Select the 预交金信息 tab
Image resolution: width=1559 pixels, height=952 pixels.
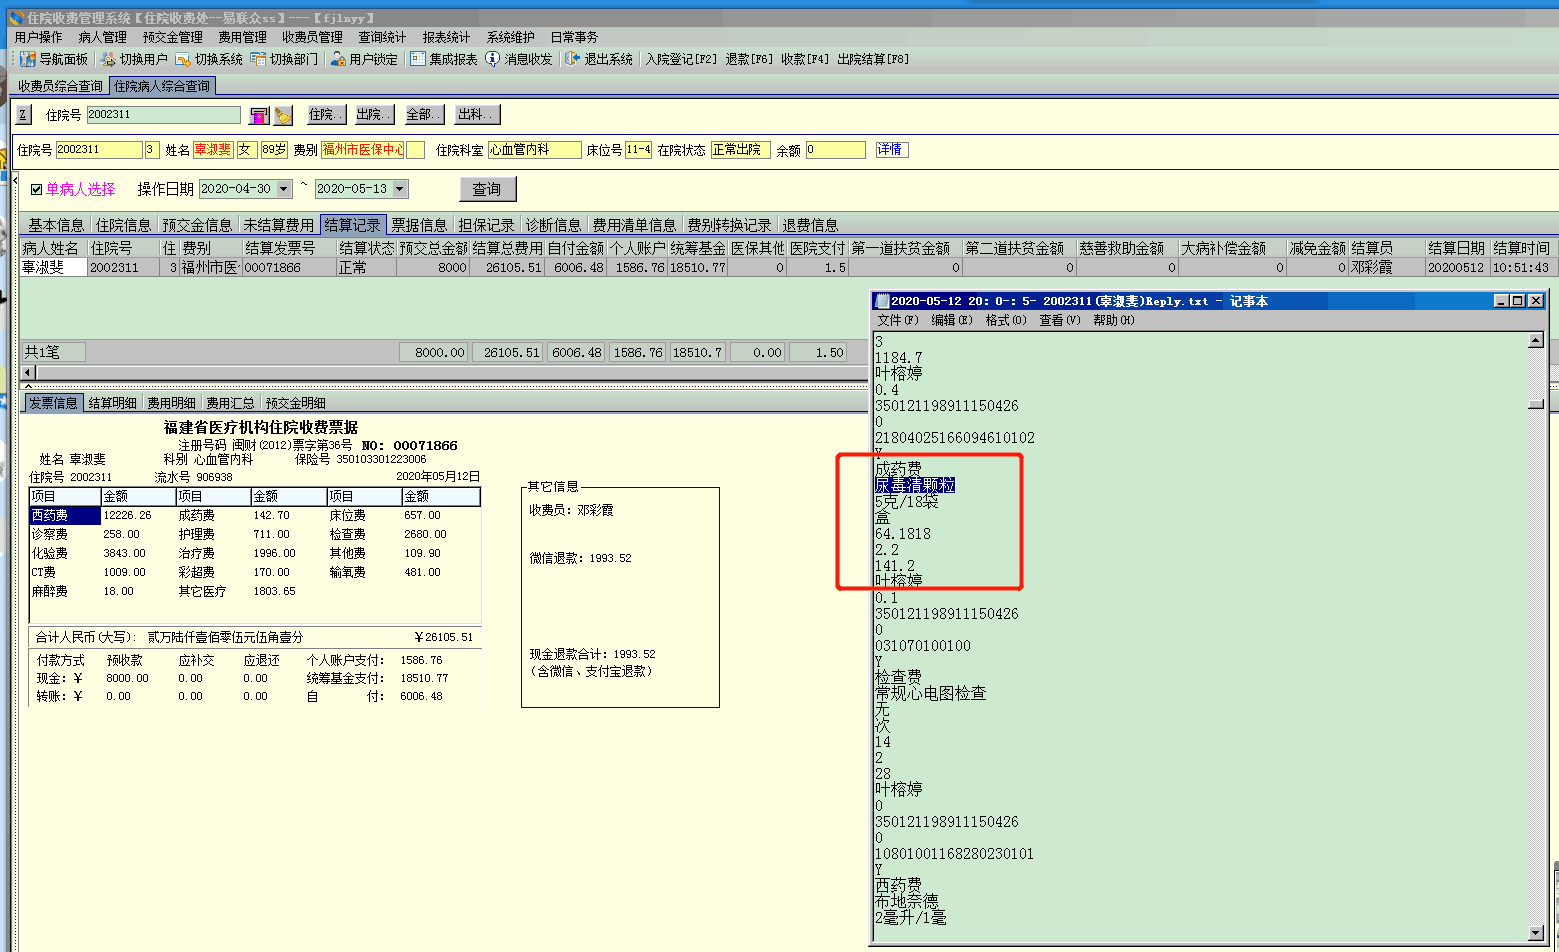pos(197,225)
